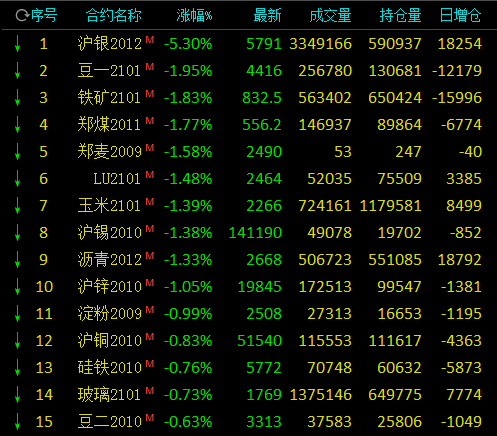Select contract LU2101

(x=117, y=179)
